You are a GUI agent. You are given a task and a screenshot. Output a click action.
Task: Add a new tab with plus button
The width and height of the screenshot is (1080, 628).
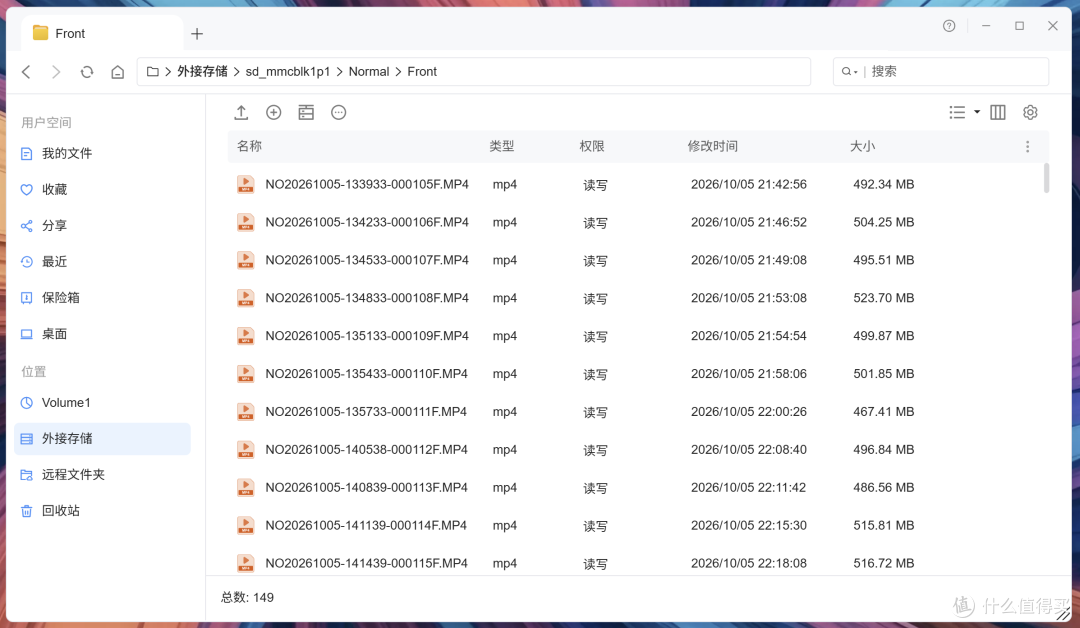(197, 34)
